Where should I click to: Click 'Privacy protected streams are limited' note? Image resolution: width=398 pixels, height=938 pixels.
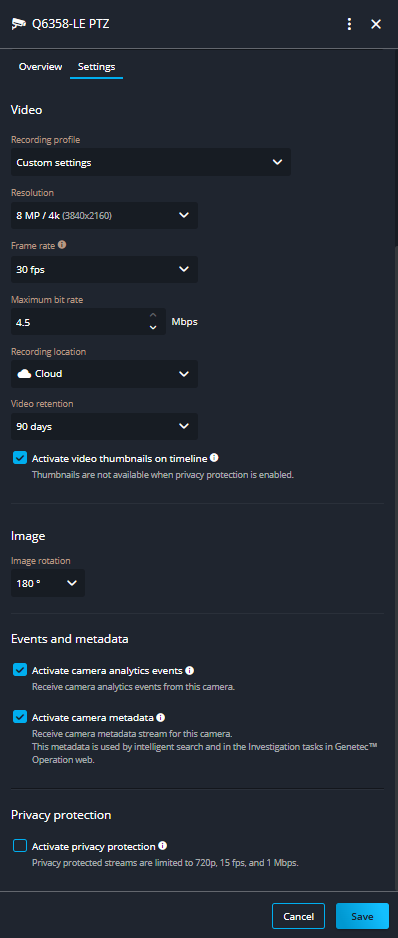pyautogui.click(x=165, y=863)
